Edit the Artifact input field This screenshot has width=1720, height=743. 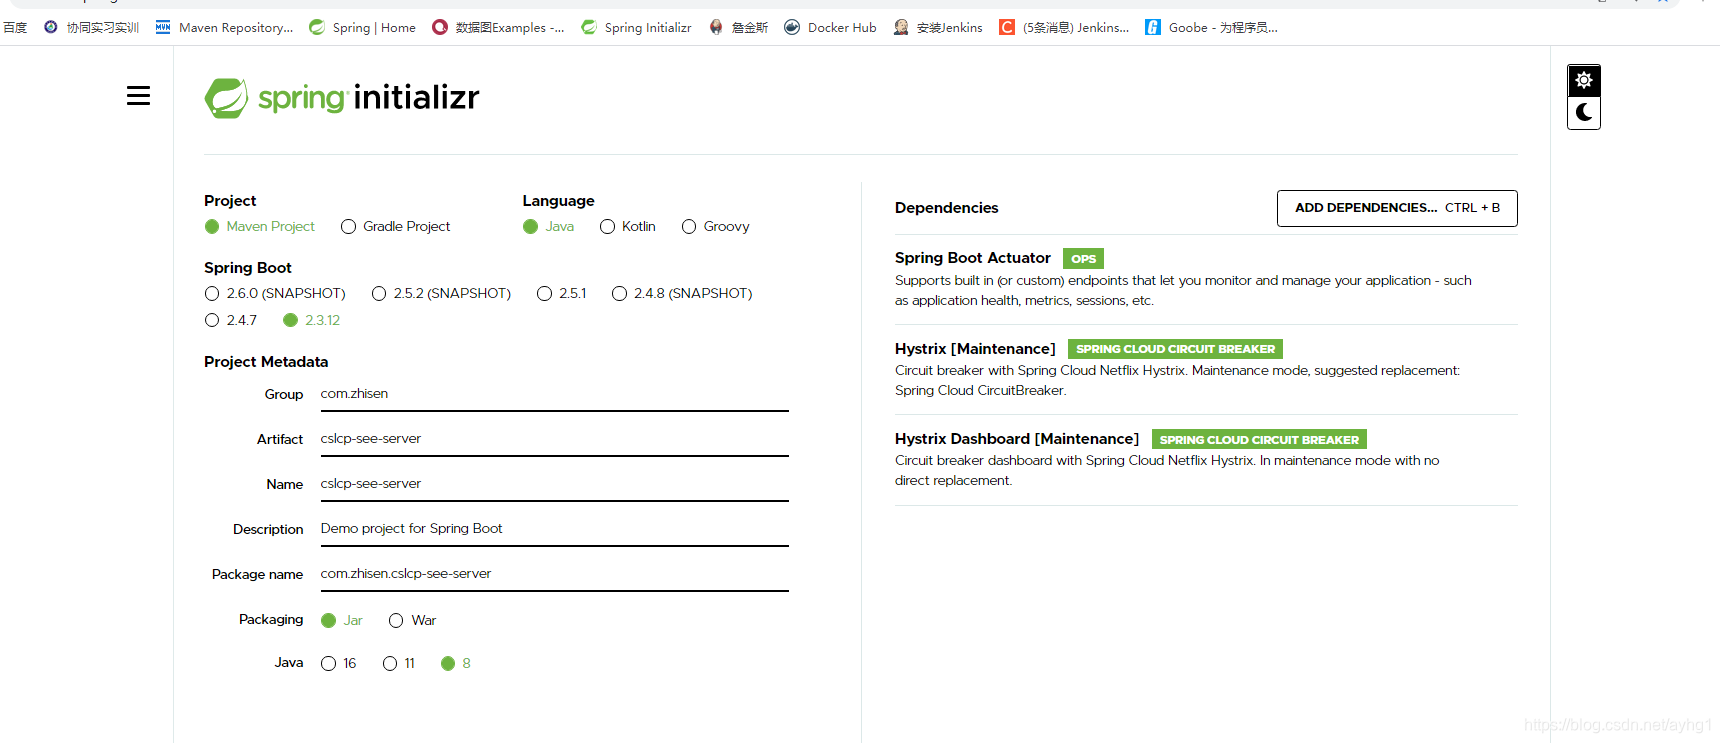coord(554,439)
